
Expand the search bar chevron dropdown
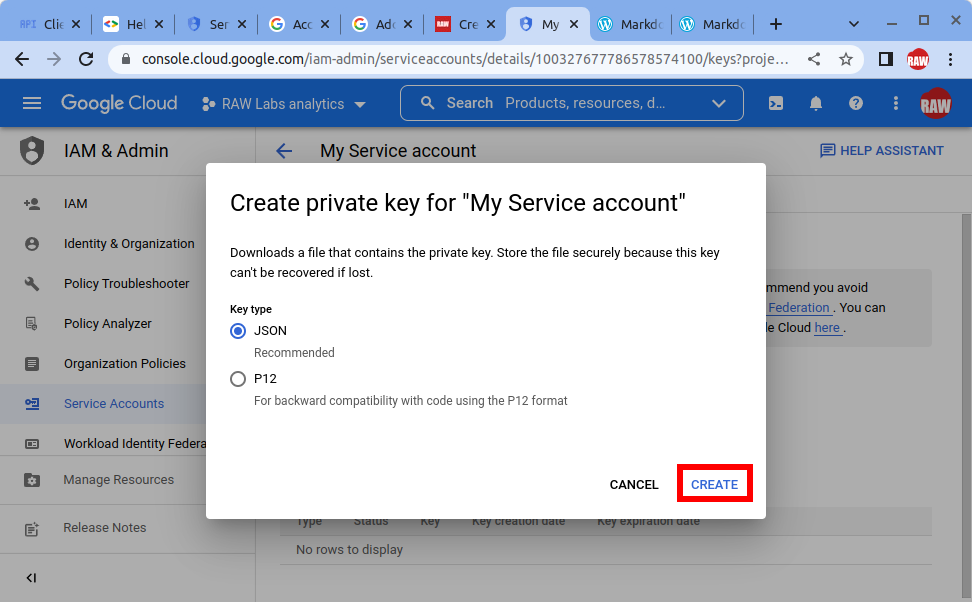(718, 104)
